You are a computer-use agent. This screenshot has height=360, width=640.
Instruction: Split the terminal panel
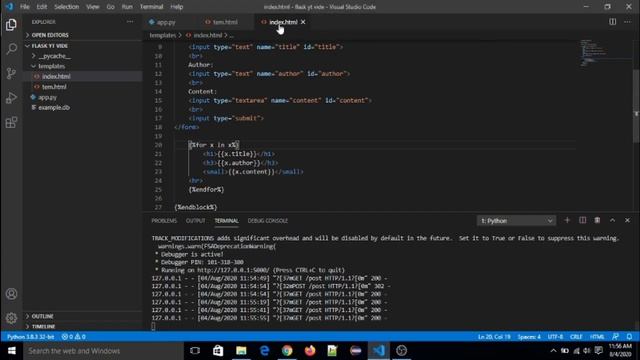(x=582, y=220)
